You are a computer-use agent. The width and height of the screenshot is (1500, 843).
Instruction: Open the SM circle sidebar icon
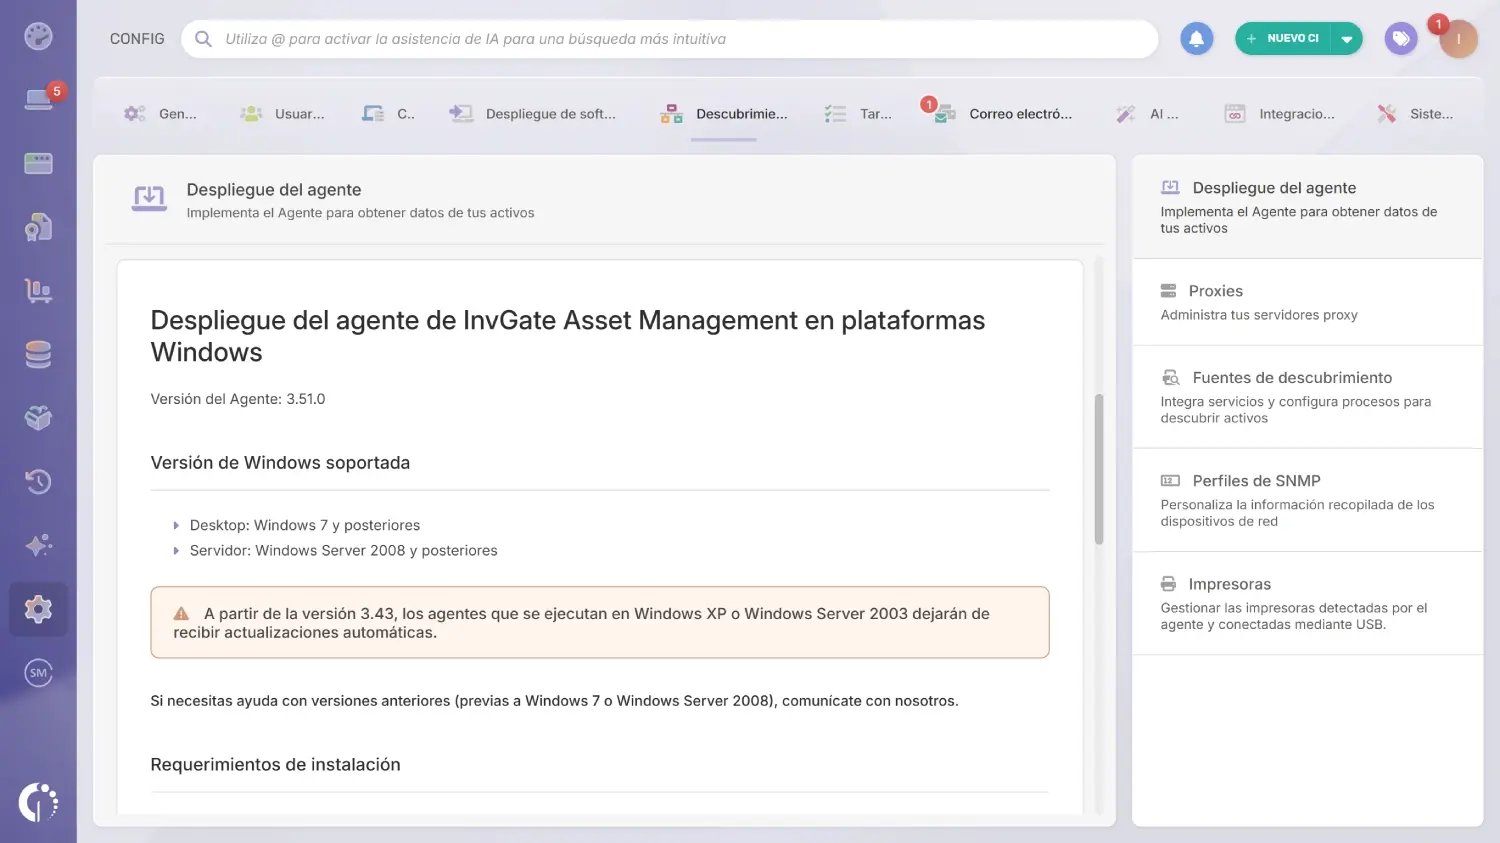click(x=38, y=673)
